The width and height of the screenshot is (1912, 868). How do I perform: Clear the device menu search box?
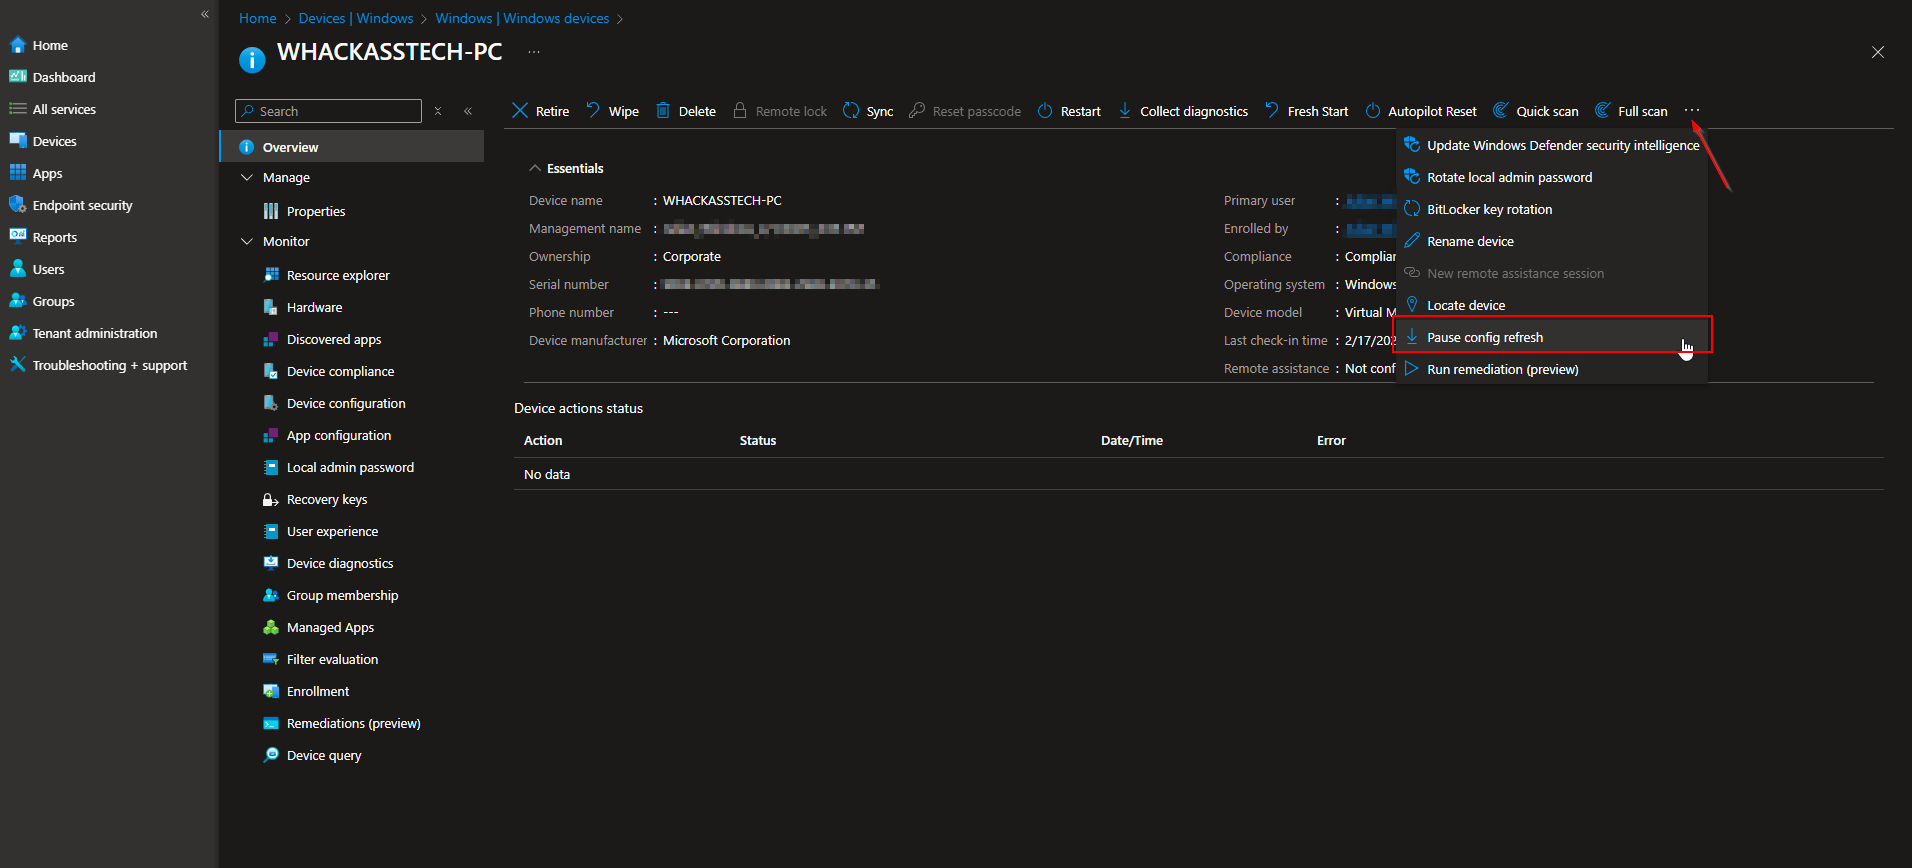click(438, 111)
